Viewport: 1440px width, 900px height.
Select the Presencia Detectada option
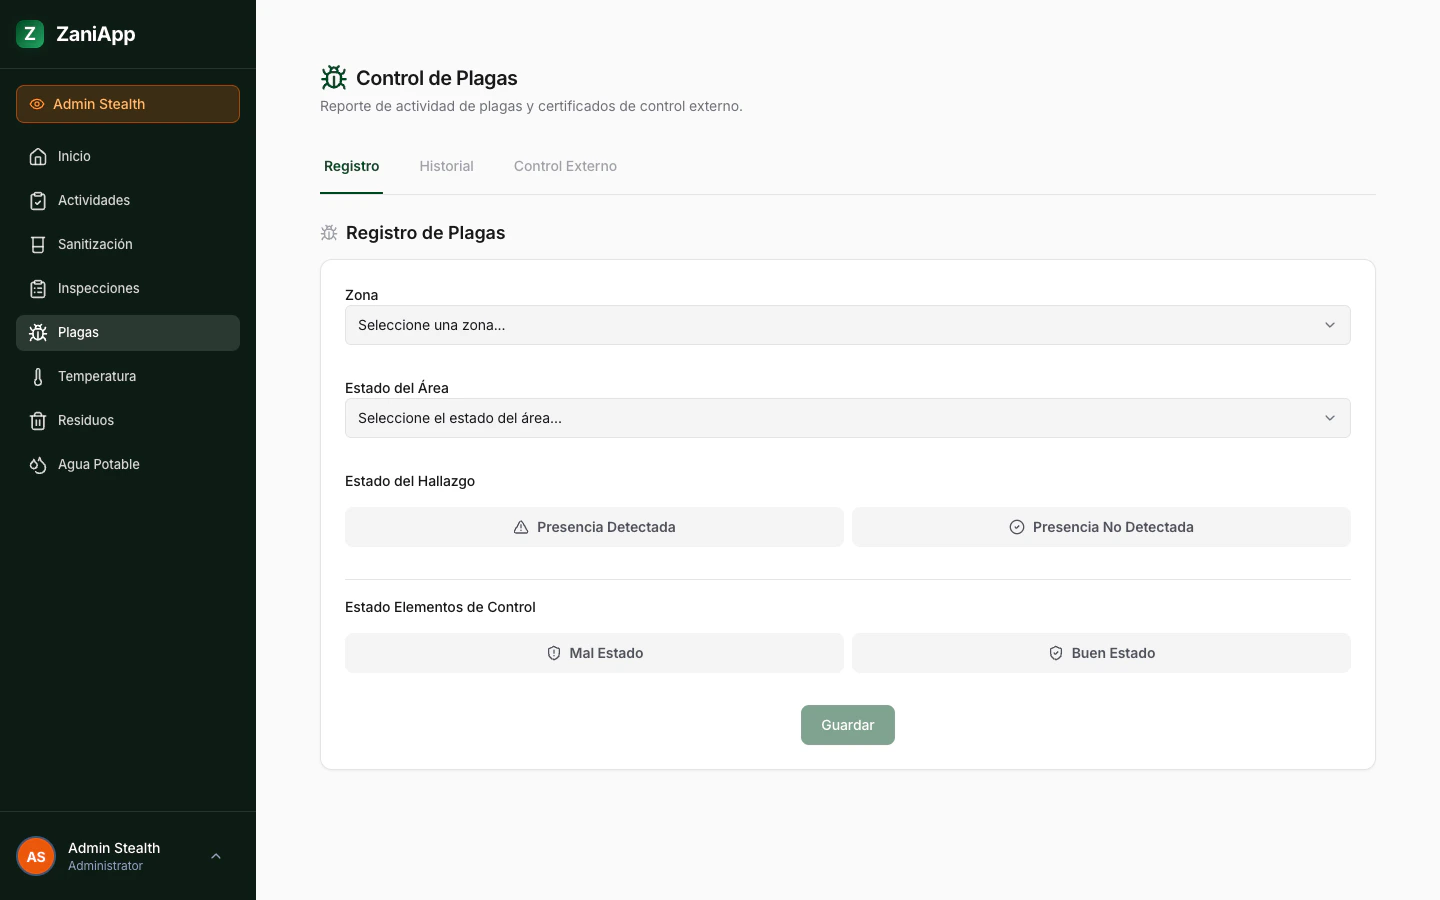coord(594,527)
